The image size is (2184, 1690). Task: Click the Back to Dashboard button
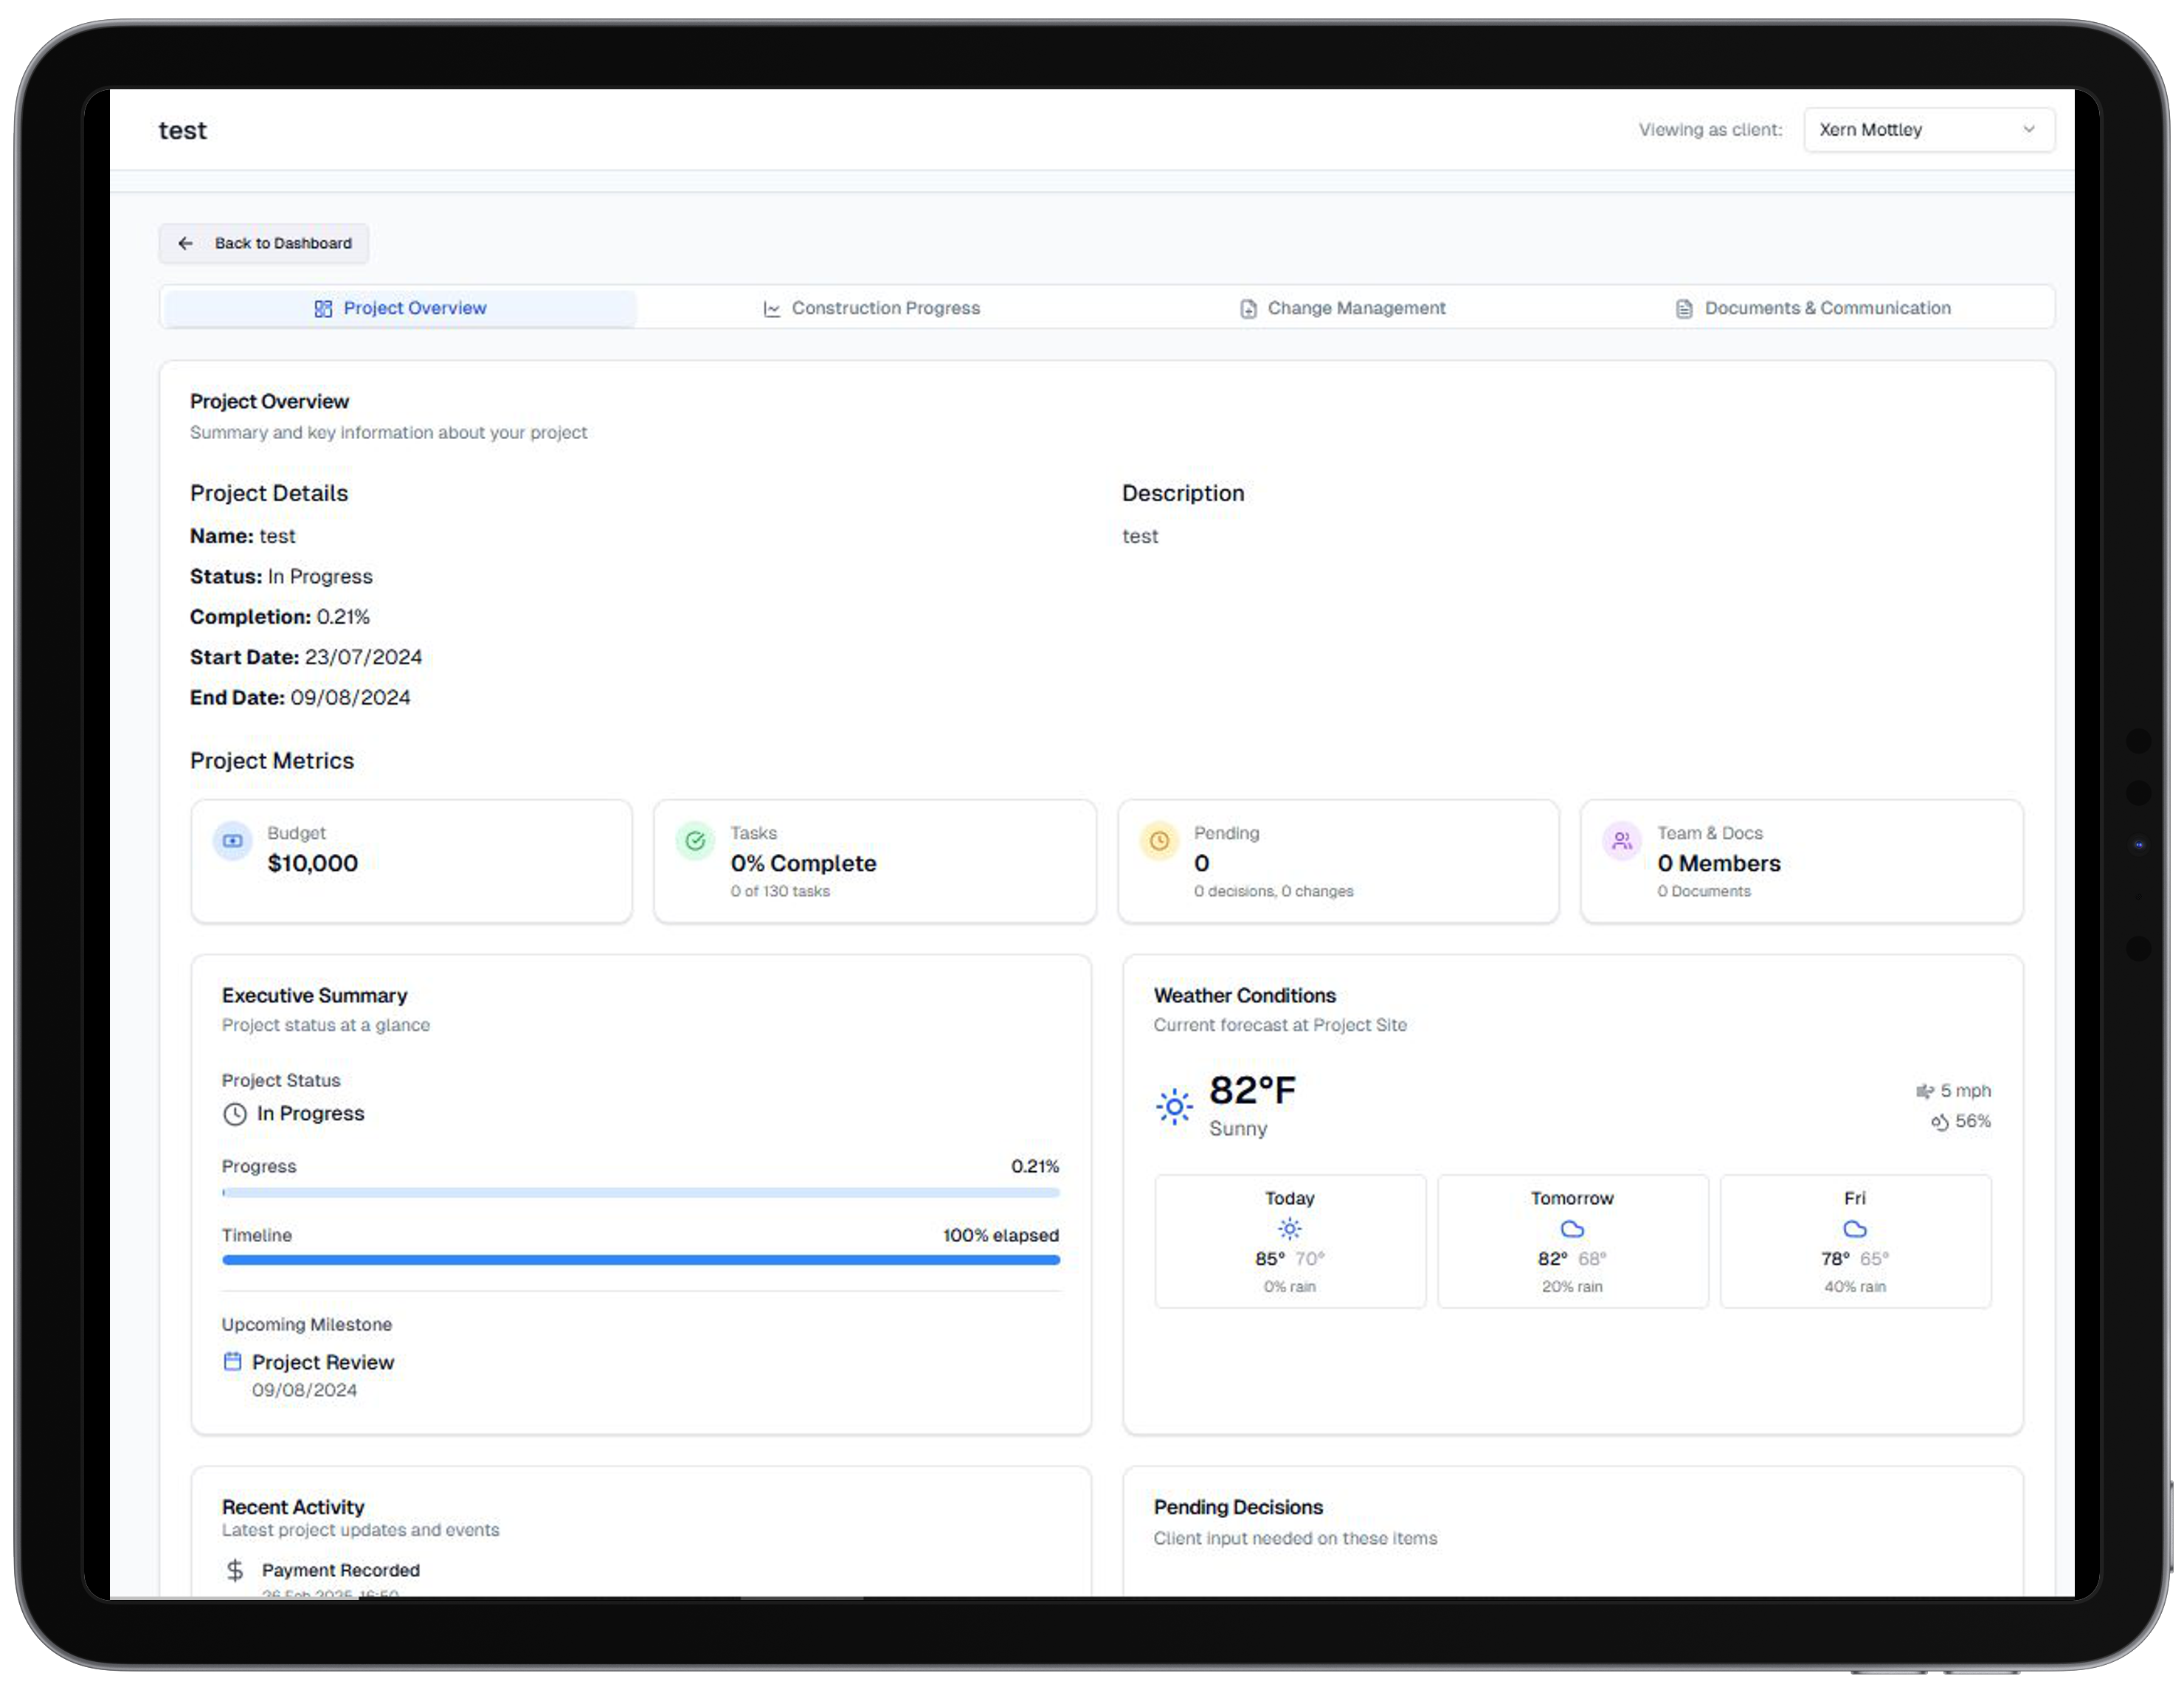pos(263,243)
